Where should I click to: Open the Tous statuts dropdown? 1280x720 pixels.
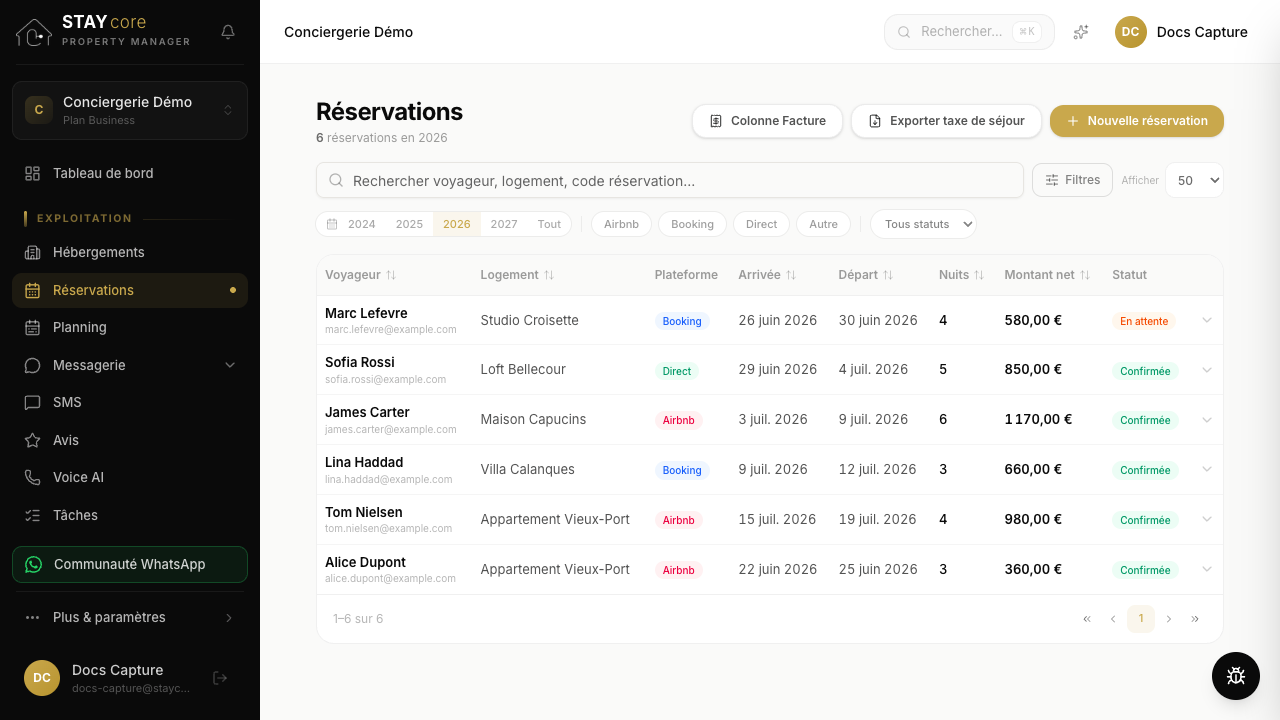coord(923,224)
